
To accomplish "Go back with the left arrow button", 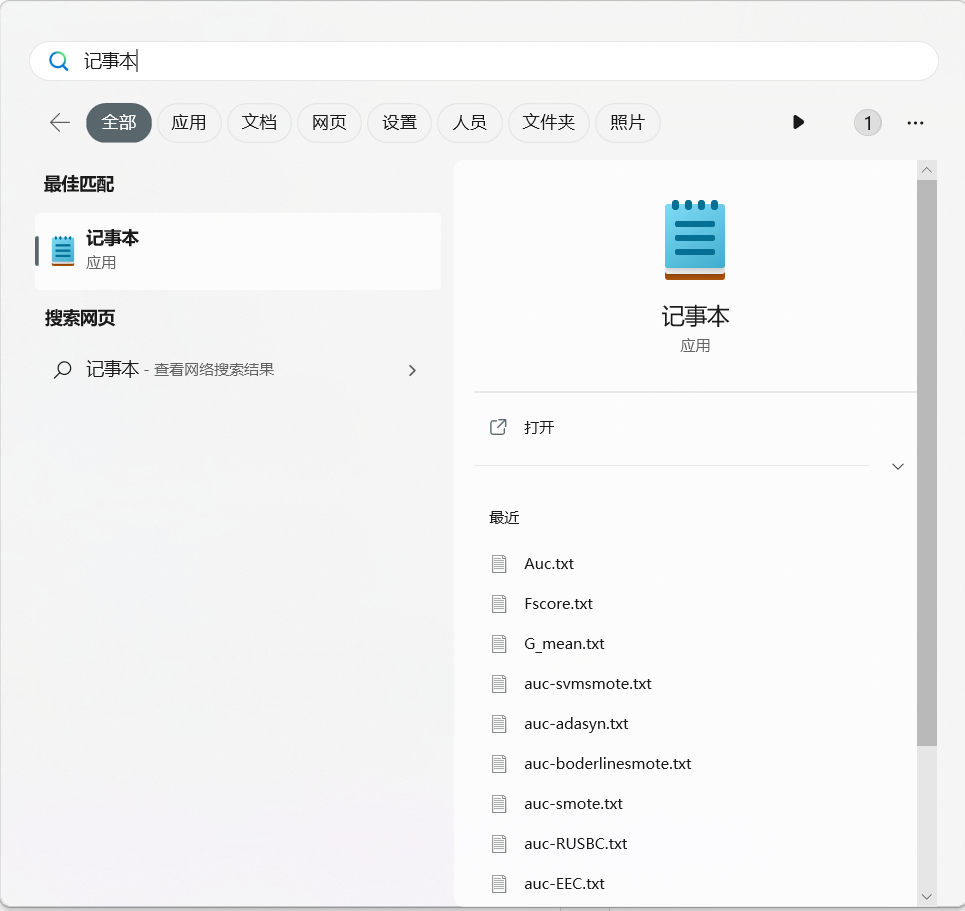I will click(x=60, y=122).
